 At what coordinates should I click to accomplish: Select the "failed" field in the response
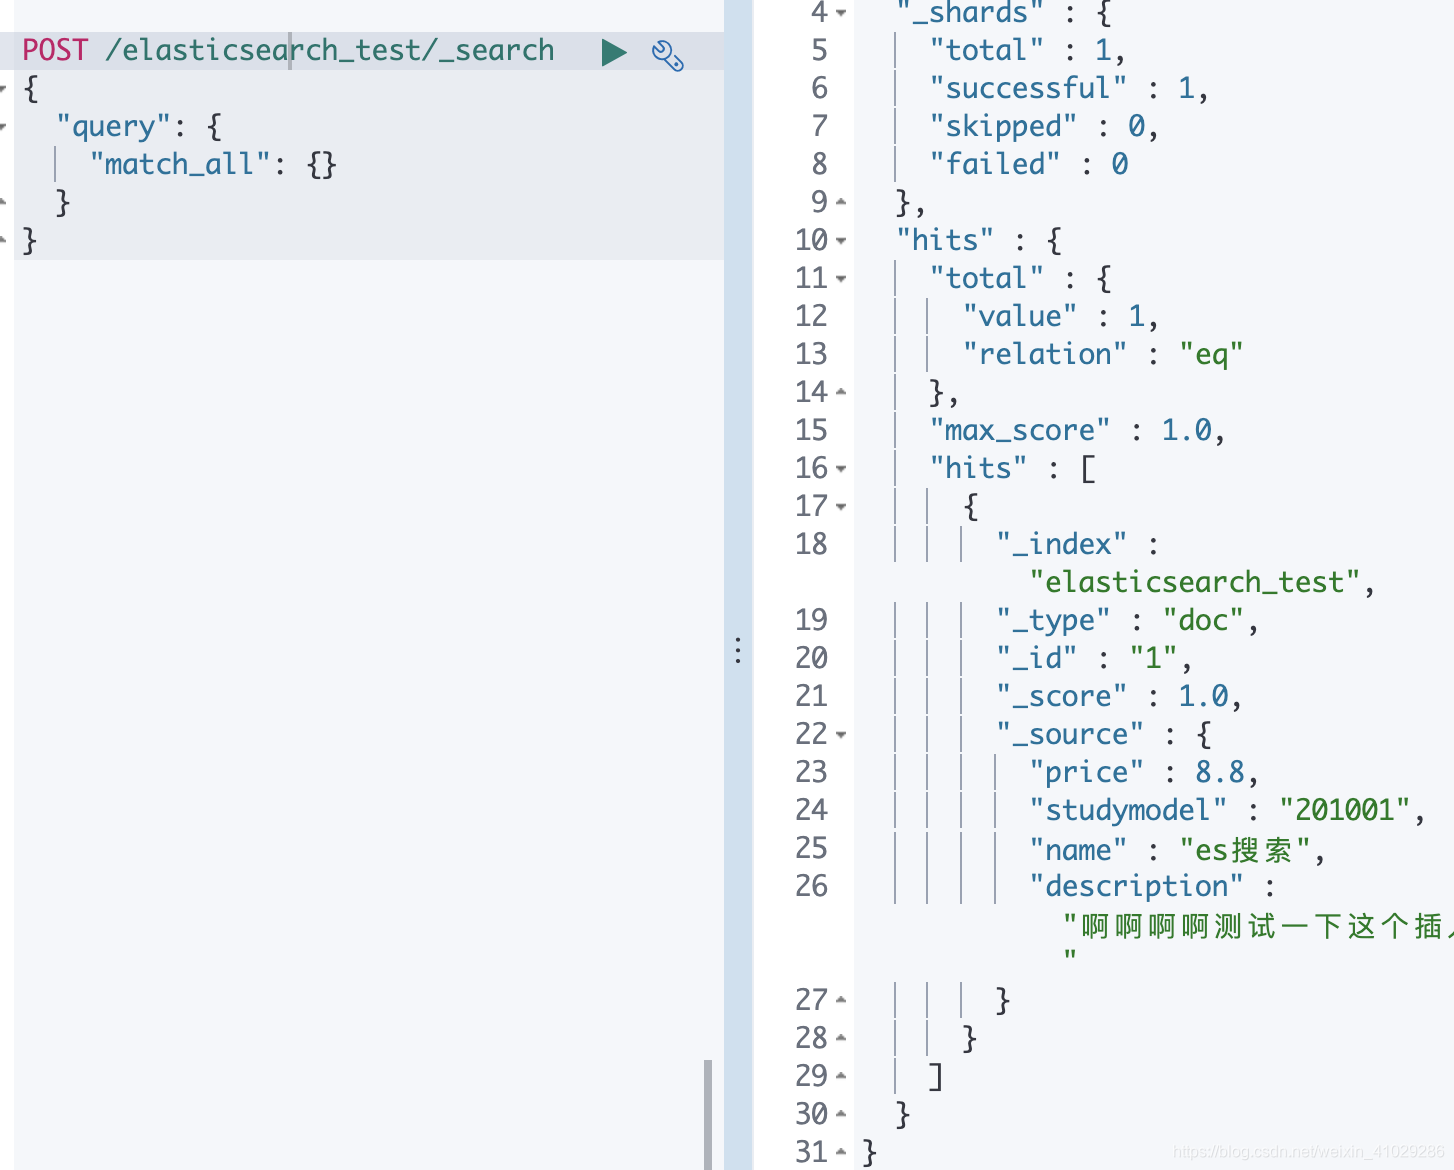click(x=995, y=164)
